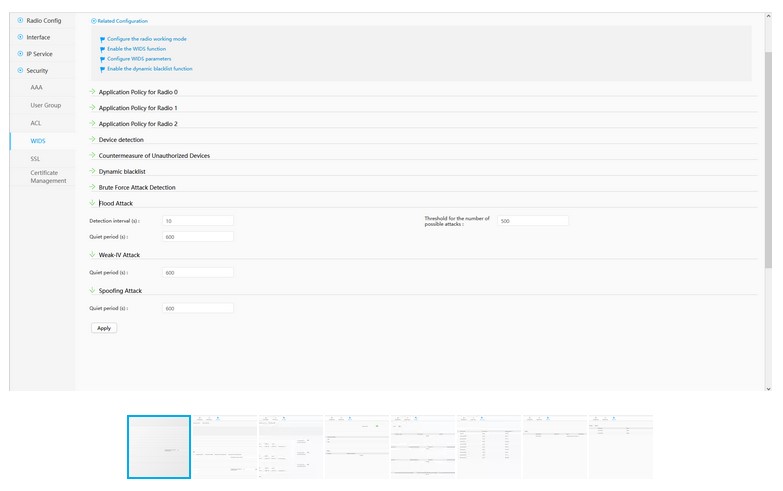Collapse the Flood Attack section

coord(93,203)
